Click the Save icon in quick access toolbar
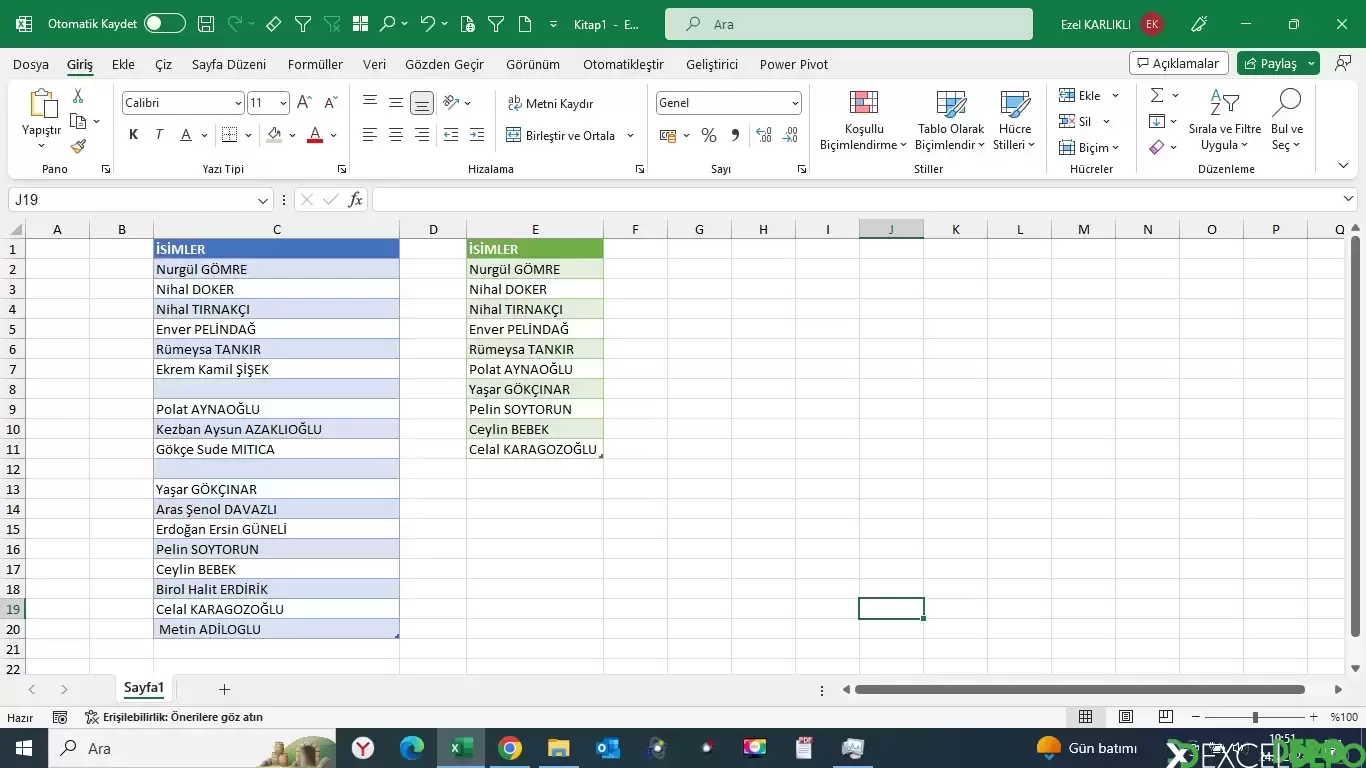 click(x=206, y=23)
